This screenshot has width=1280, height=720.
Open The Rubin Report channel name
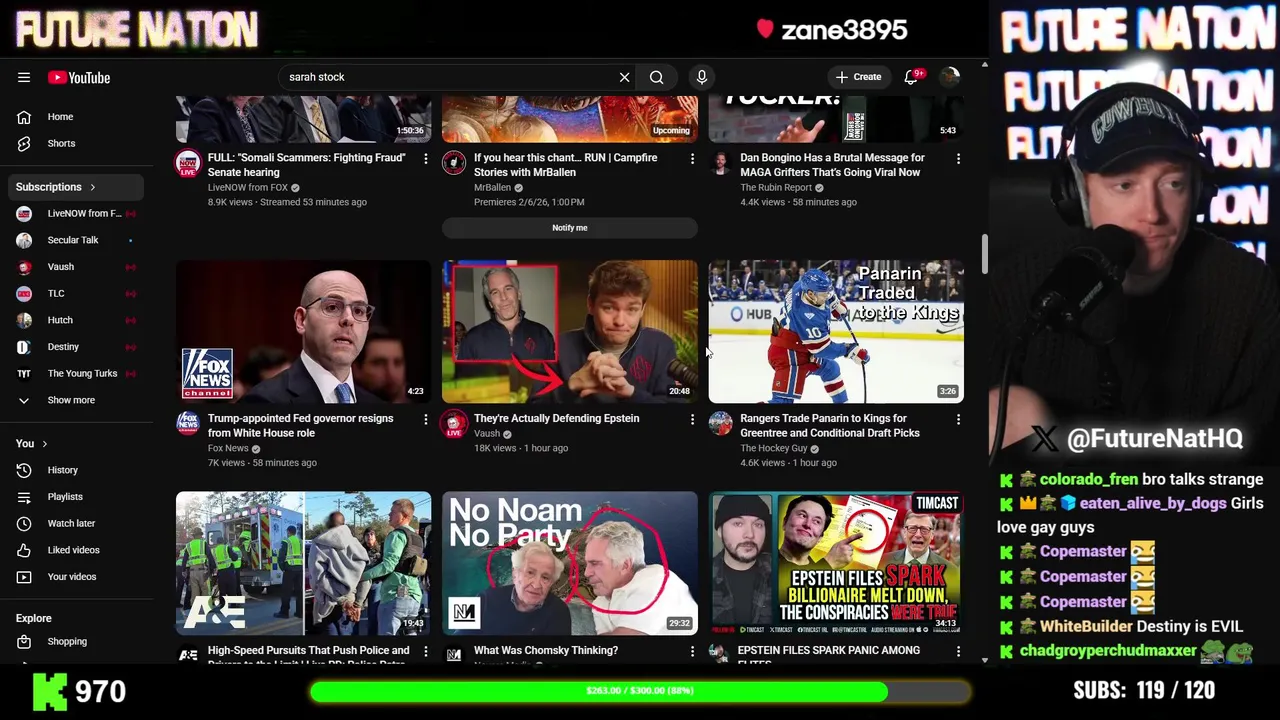pos(776,188)
